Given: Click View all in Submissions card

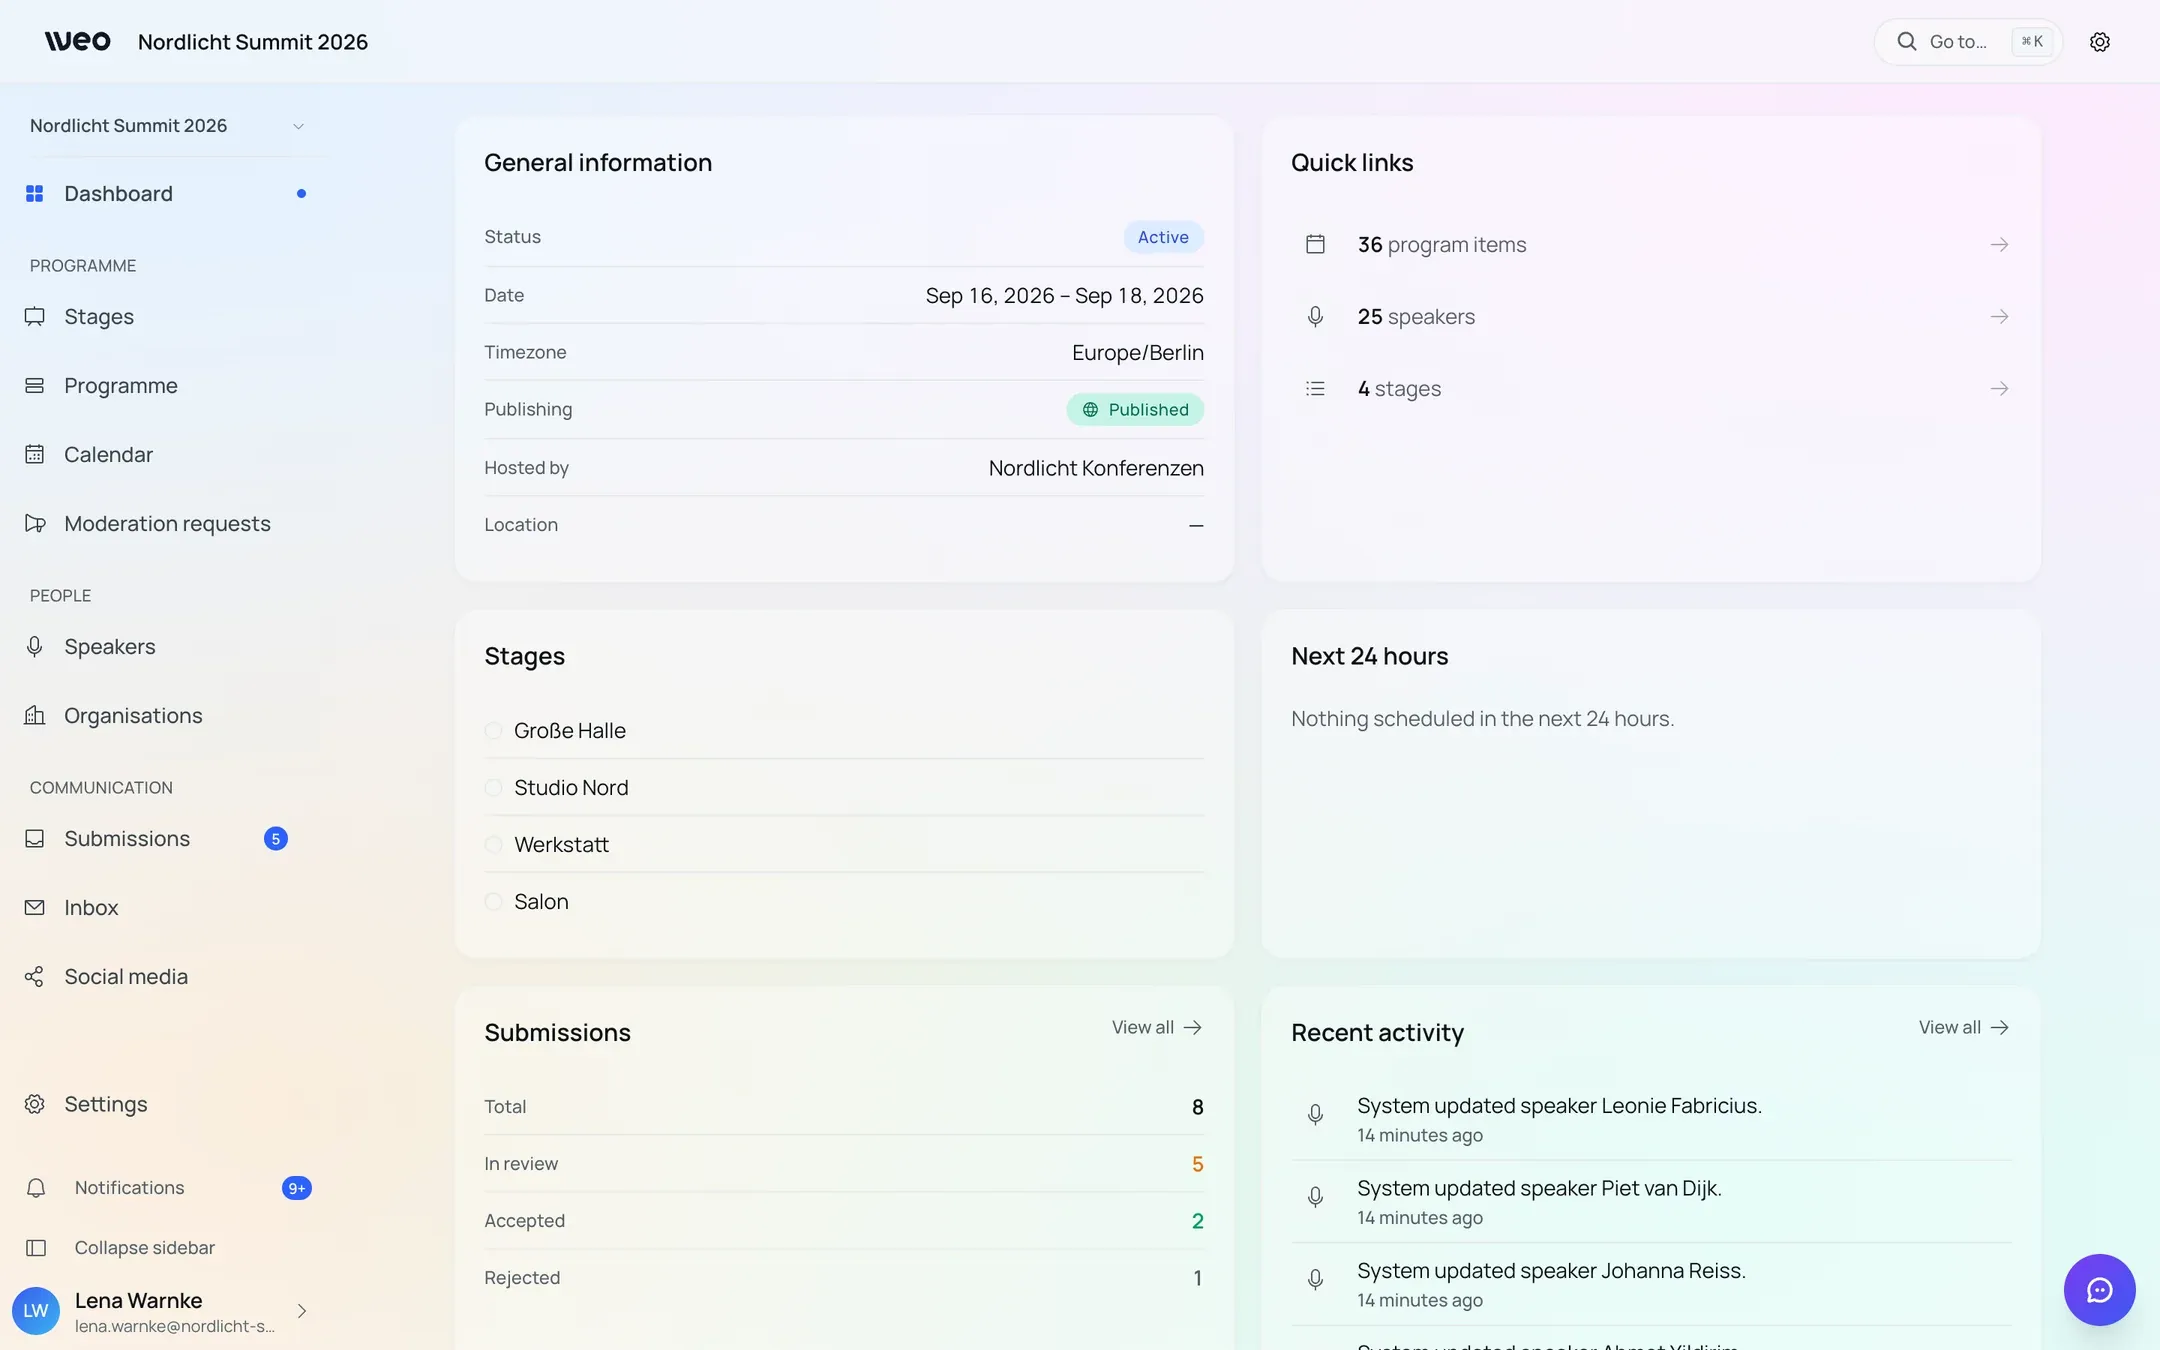Looking at the screenshot, I should coord(1157,1028).
